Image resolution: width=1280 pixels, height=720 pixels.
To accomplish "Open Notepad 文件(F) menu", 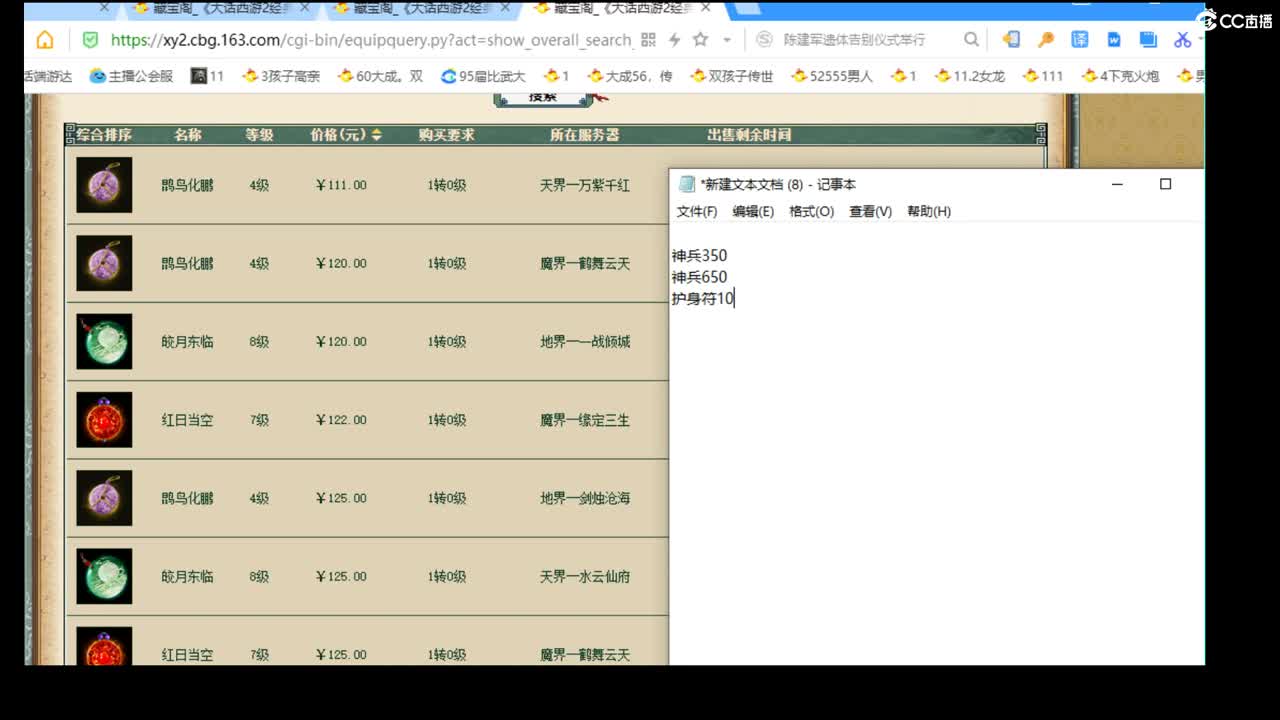I will (697, 212).
